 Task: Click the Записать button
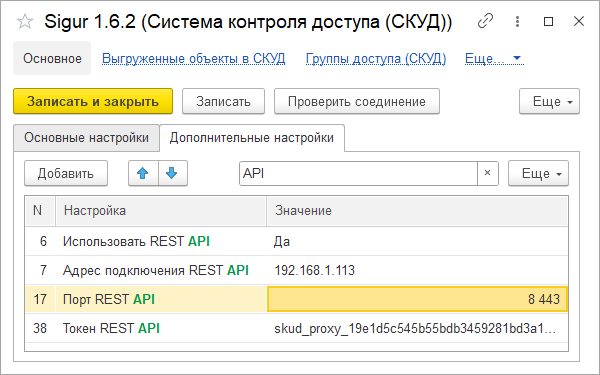pyautogui.click(x=223, y=101)
